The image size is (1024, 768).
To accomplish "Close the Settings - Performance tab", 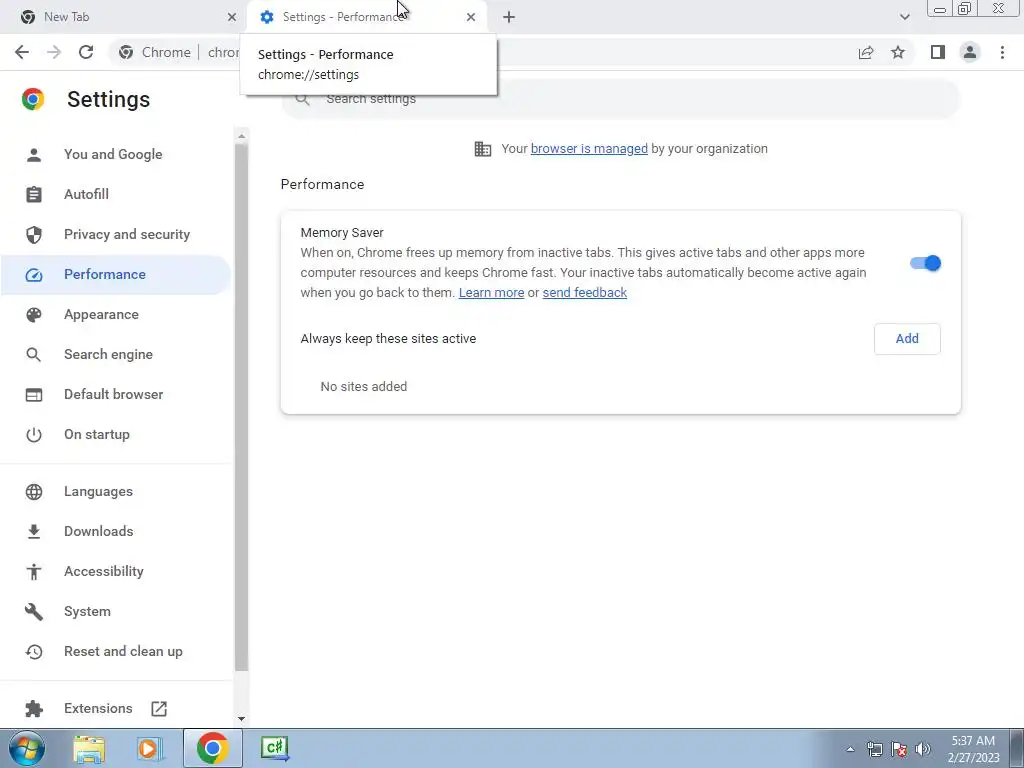I will coord(471,17).
